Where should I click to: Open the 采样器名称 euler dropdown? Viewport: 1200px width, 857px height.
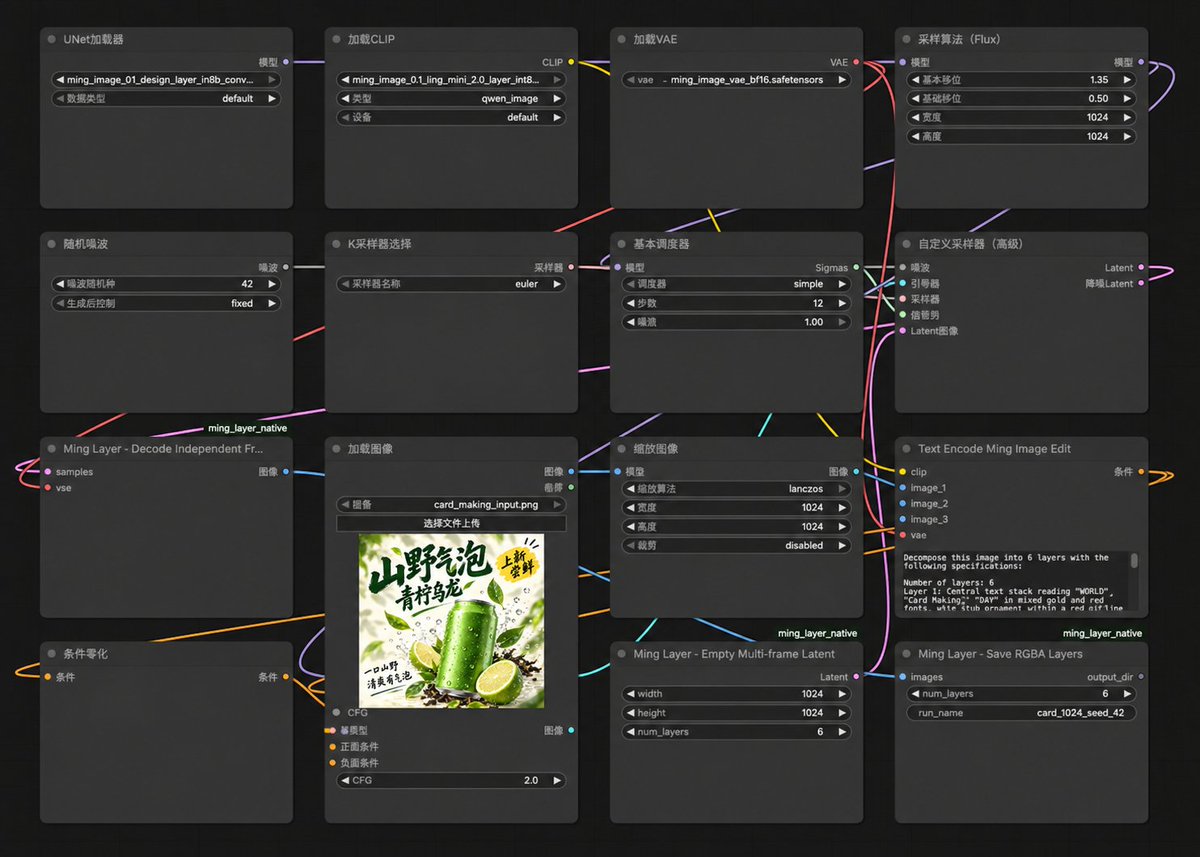pos(451,284)
